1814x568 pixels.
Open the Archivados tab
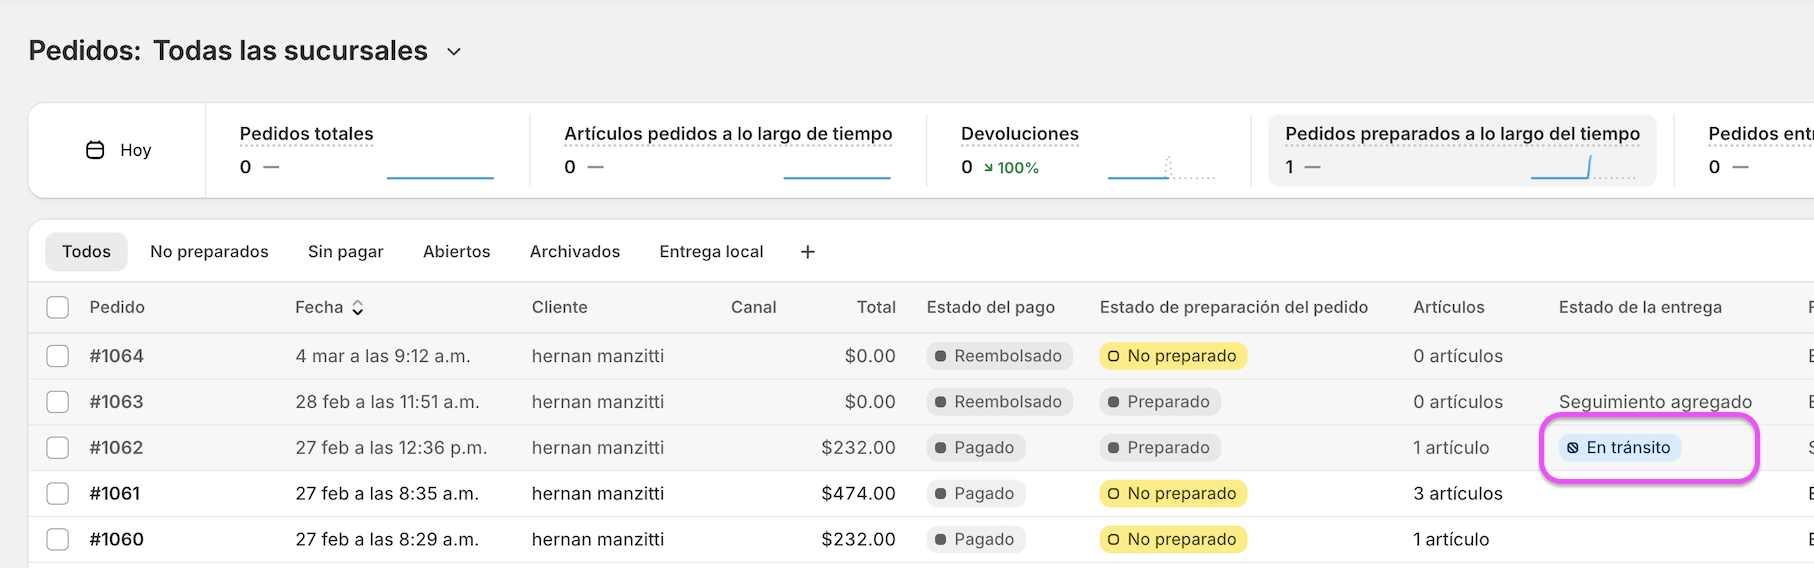[575, 252]
